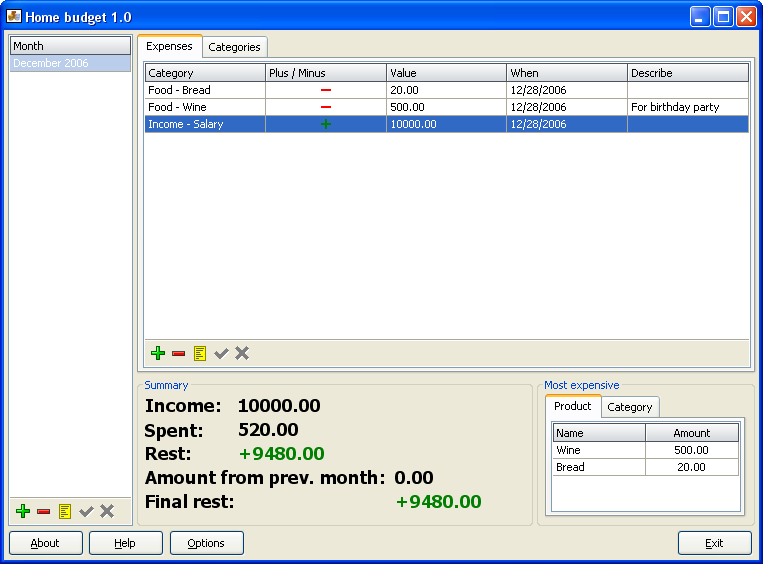763x564 pixels.
Task: Cancel expense edit with gray X icon
Action: click(x=242, y=353)
